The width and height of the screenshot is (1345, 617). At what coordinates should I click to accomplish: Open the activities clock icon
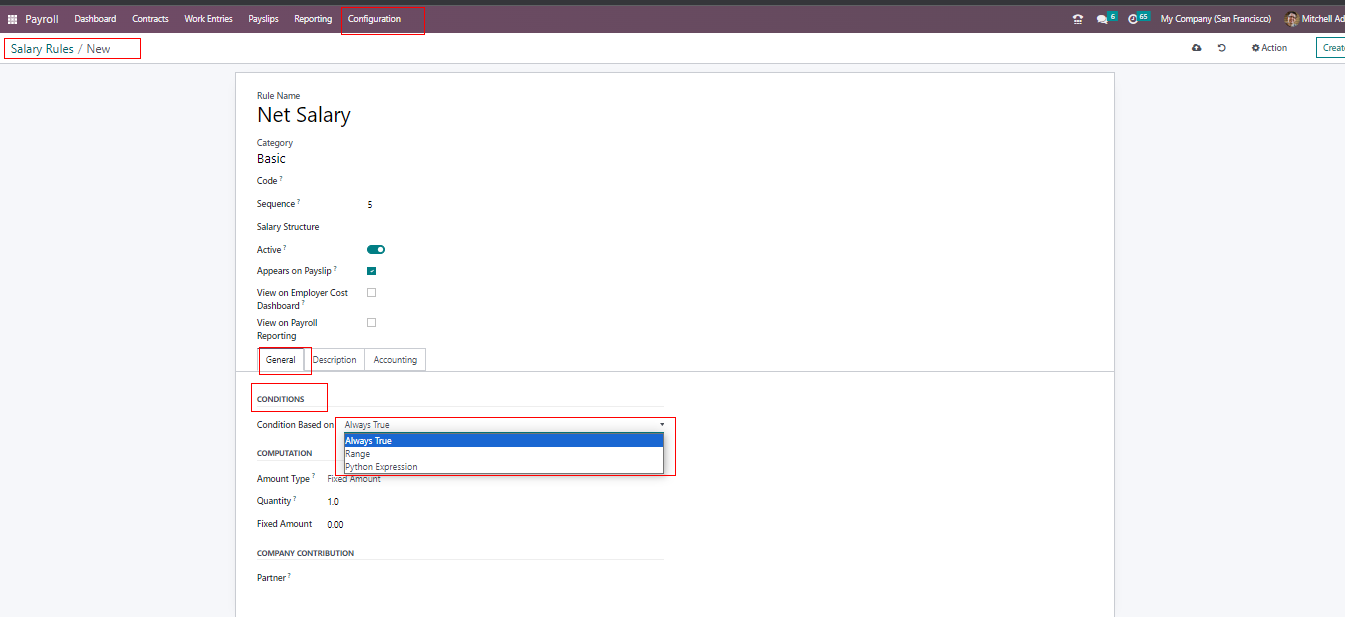point(1133,19)
